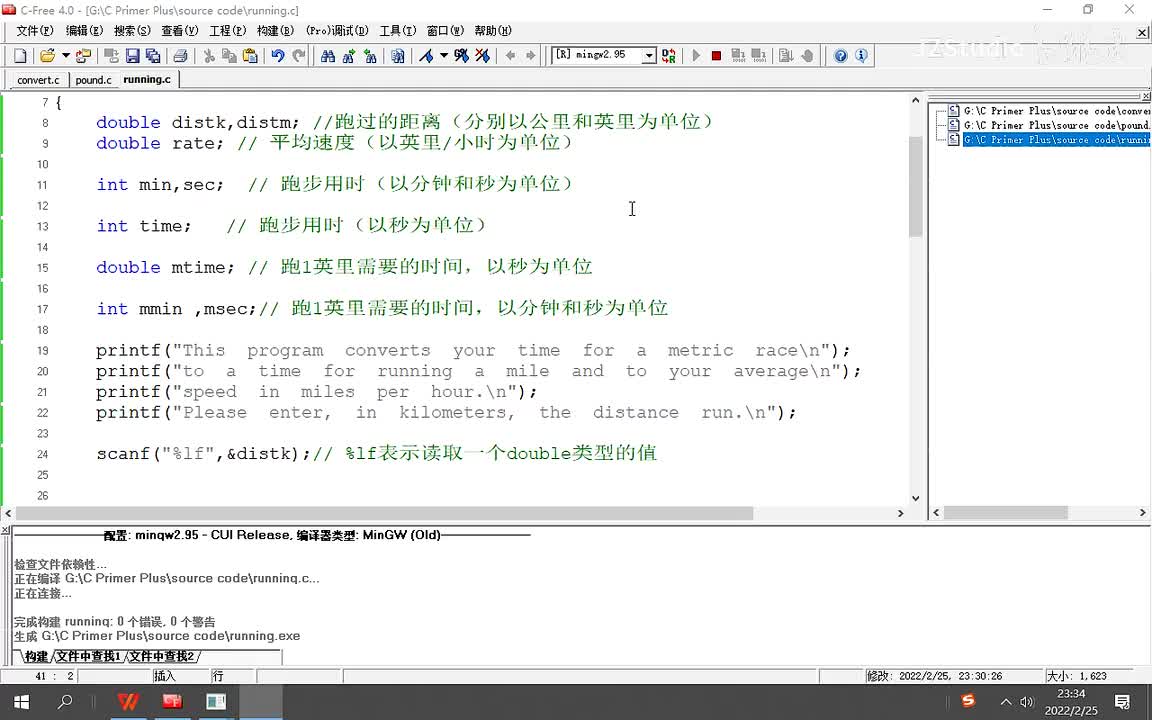The image size is (1152, 720).
Task: Click the Undo arrow icon
Action: [278, 56]
